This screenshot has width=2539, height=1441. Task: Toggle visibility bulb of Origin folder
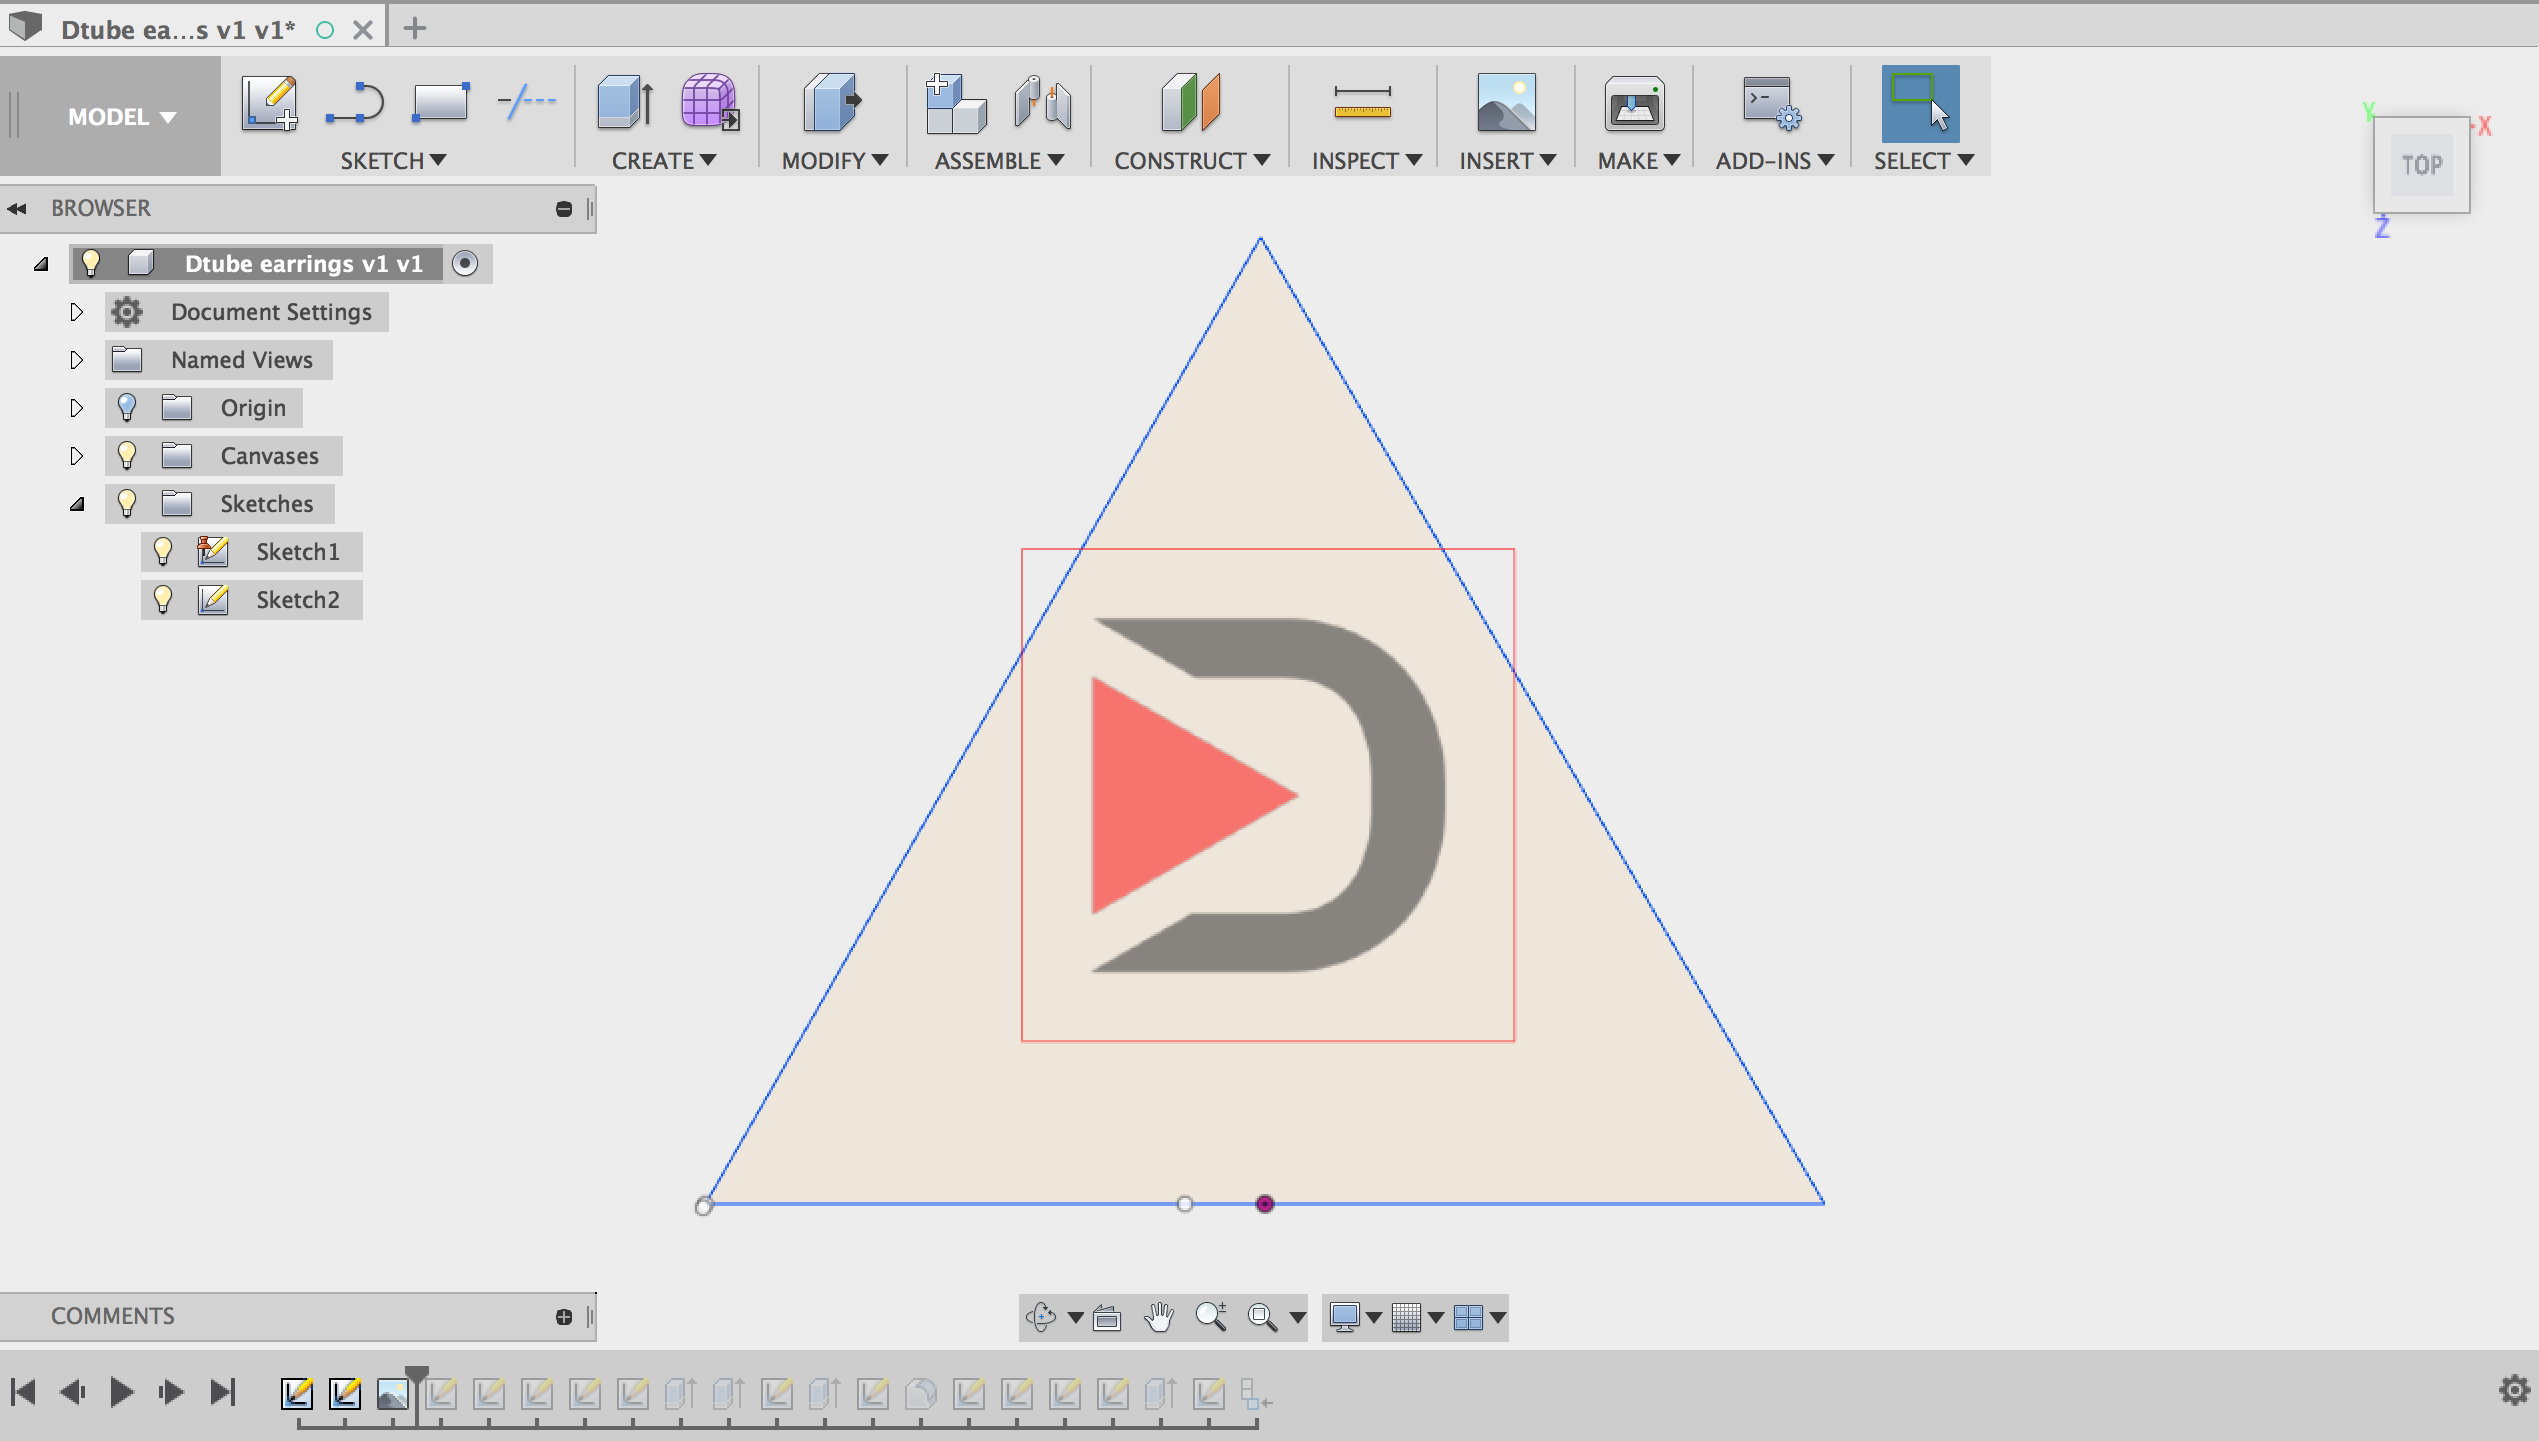click(x=127, y=407)
